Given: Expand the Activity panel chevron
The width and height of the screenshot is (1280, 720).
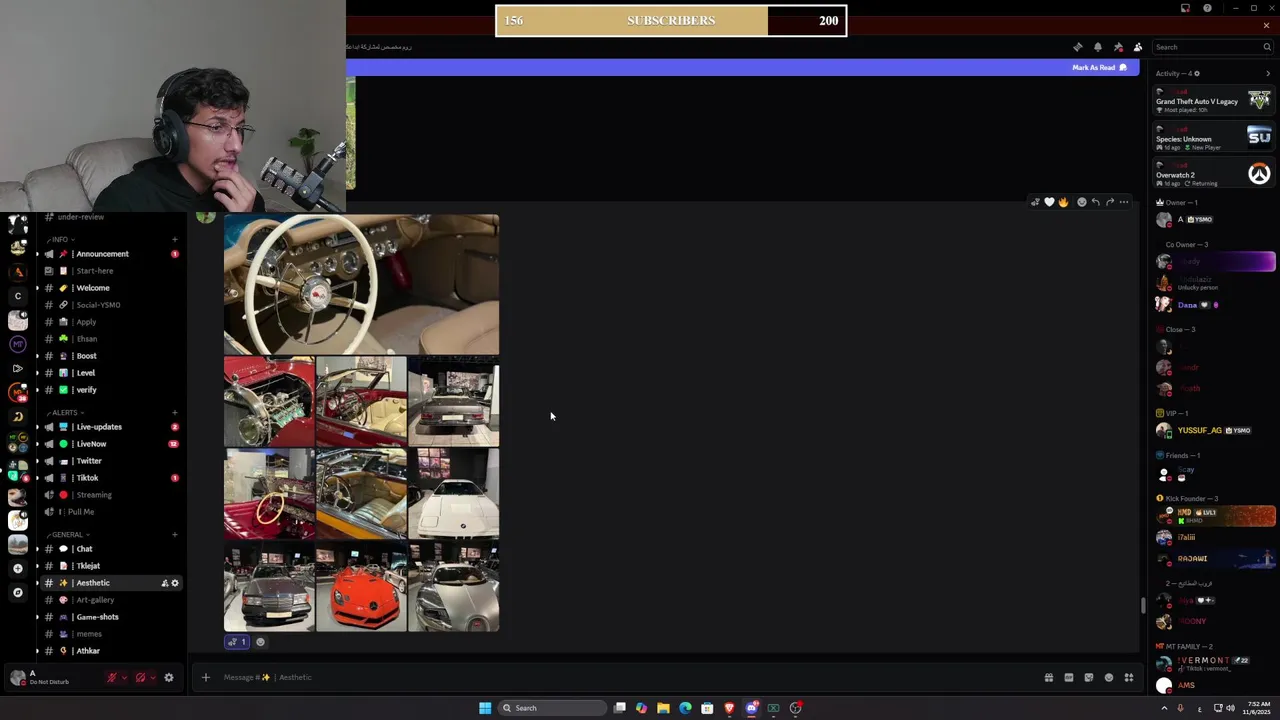Looking at the screenshot, I should point(1268,73).
